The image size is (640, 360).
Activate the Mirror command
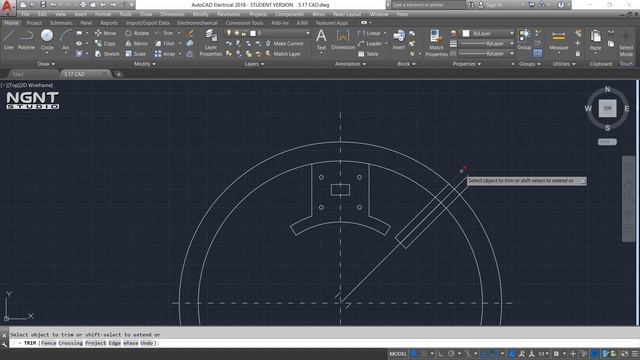pos(137,43)
